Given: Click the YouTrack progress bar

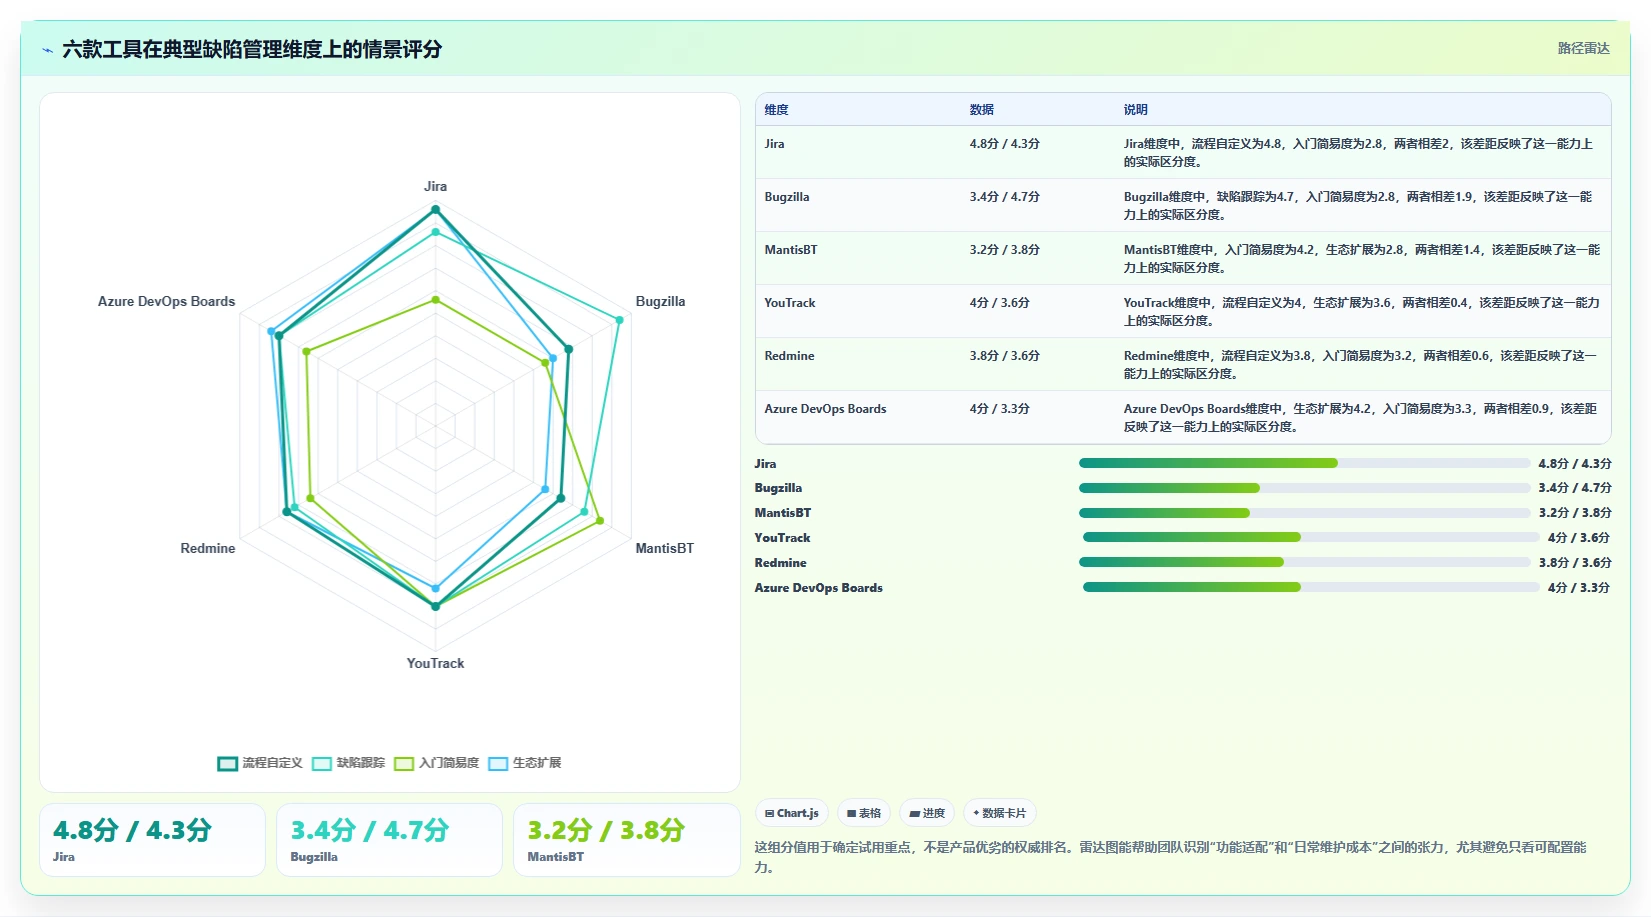Looking at the screenshot, I should 1311,537.
